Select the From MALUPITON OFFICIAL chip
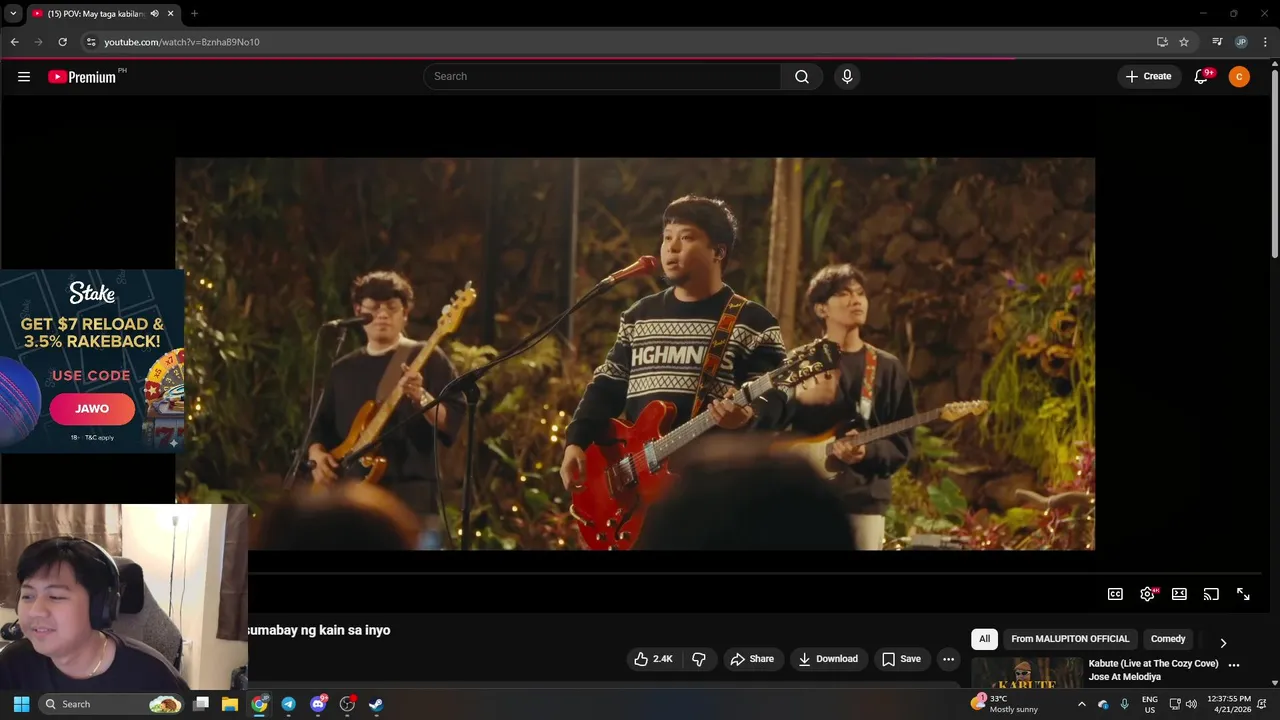Image resolution: width=1280 pixels, height=720 pixels. point(1070,639)
